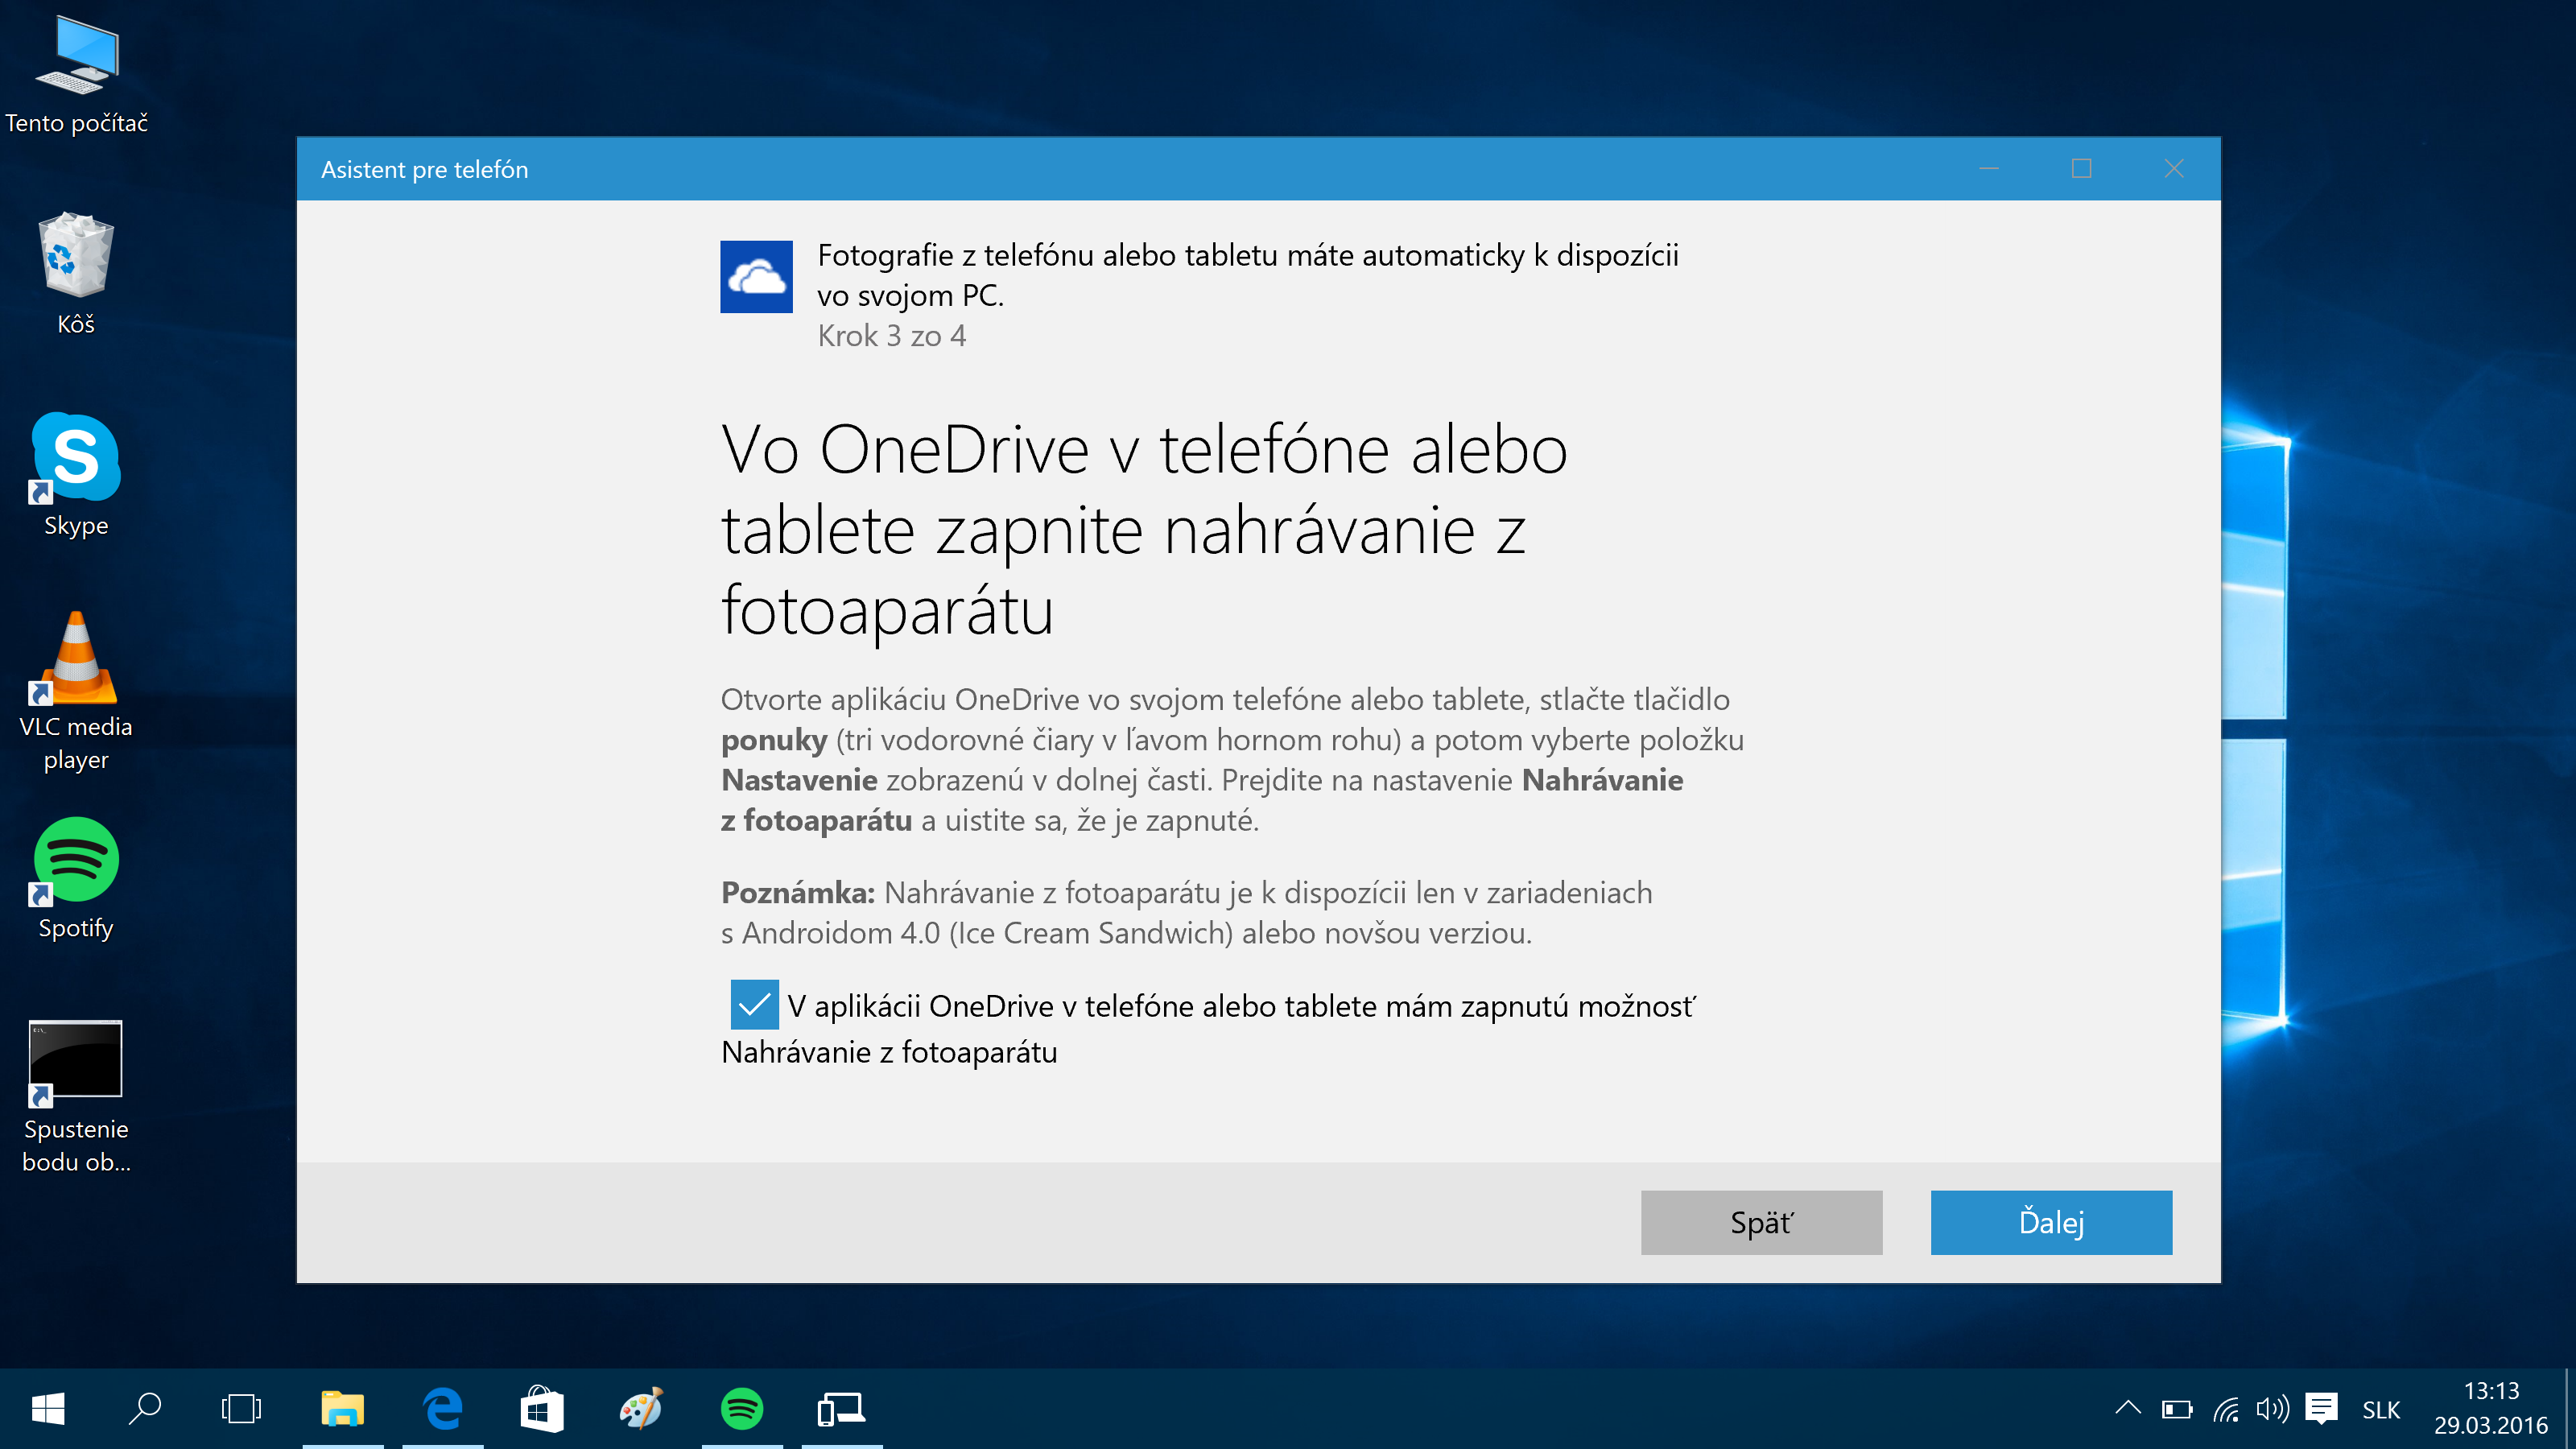Viewport: 2576px width, 1449px height.
Task: Click the 'Krok 3 zo 4' step text
Action: 892,336
